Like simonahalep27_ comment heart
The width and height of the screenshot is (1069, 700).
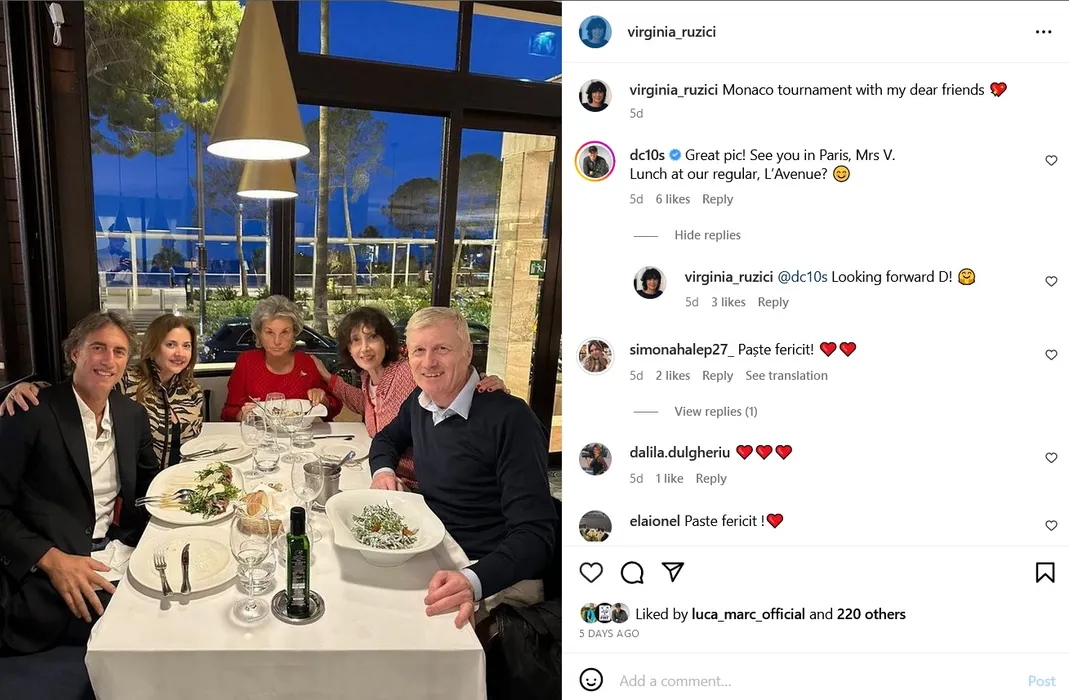1051,354
